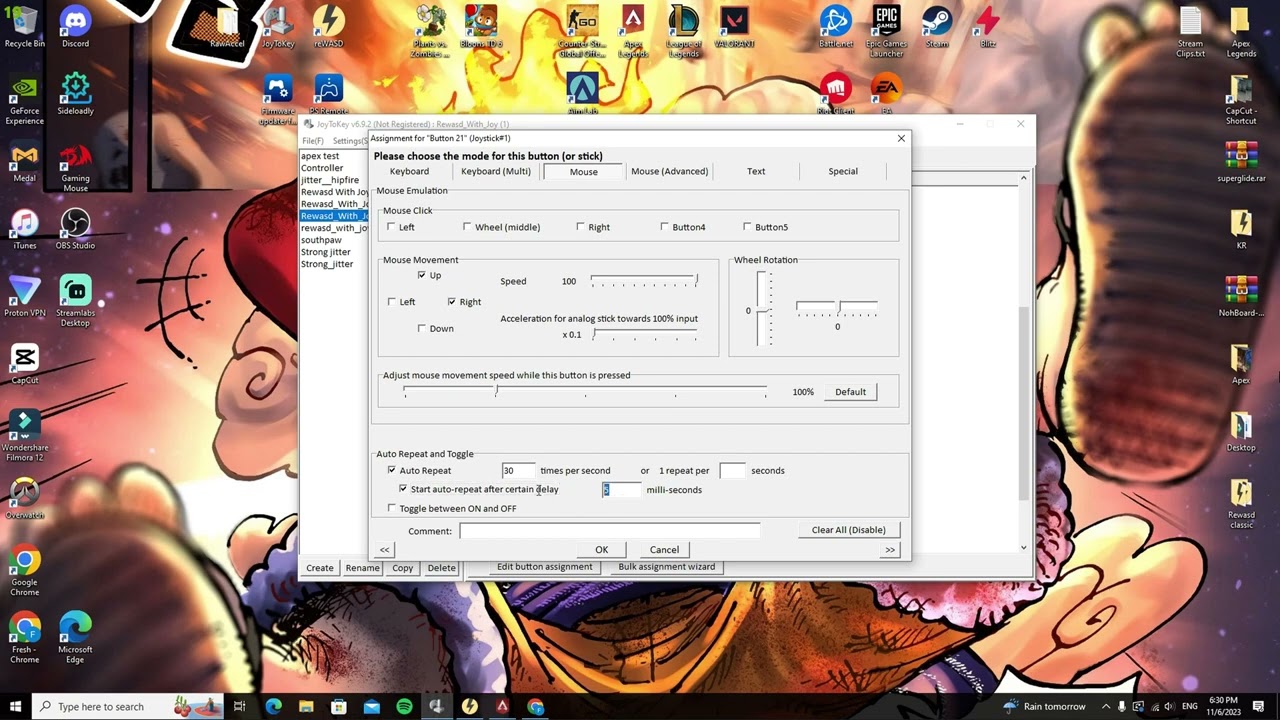Viewport: 1280px width, 720px height.
Task: Select the Microsoft Edge desktop icon
Action: click(75, 639)
